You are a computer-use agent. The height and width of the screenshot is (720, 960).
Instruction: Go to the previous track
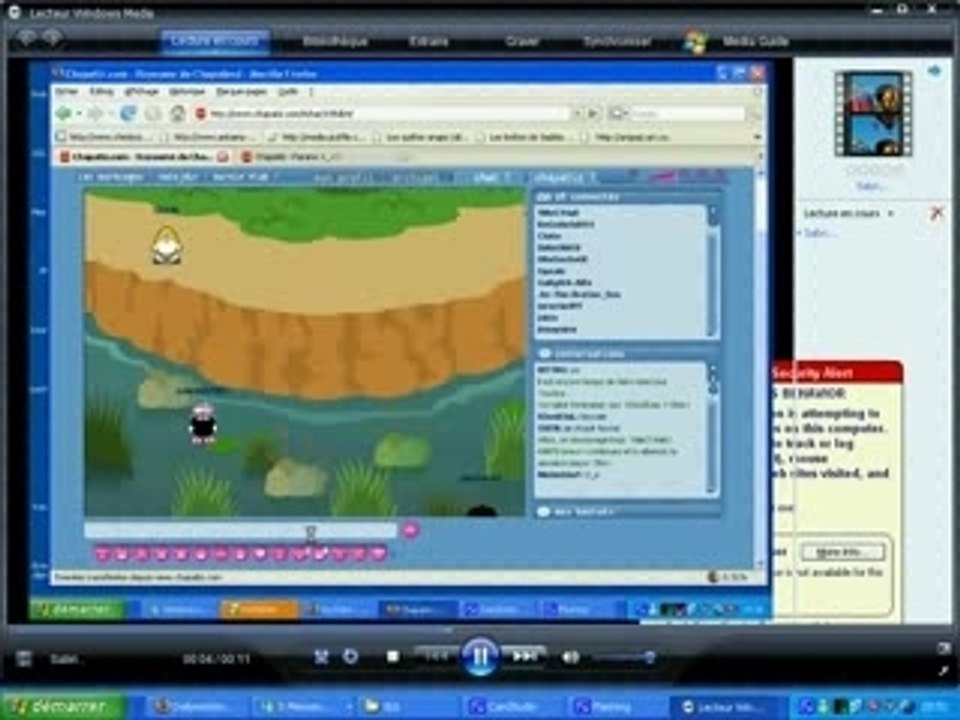pos(437,656)
